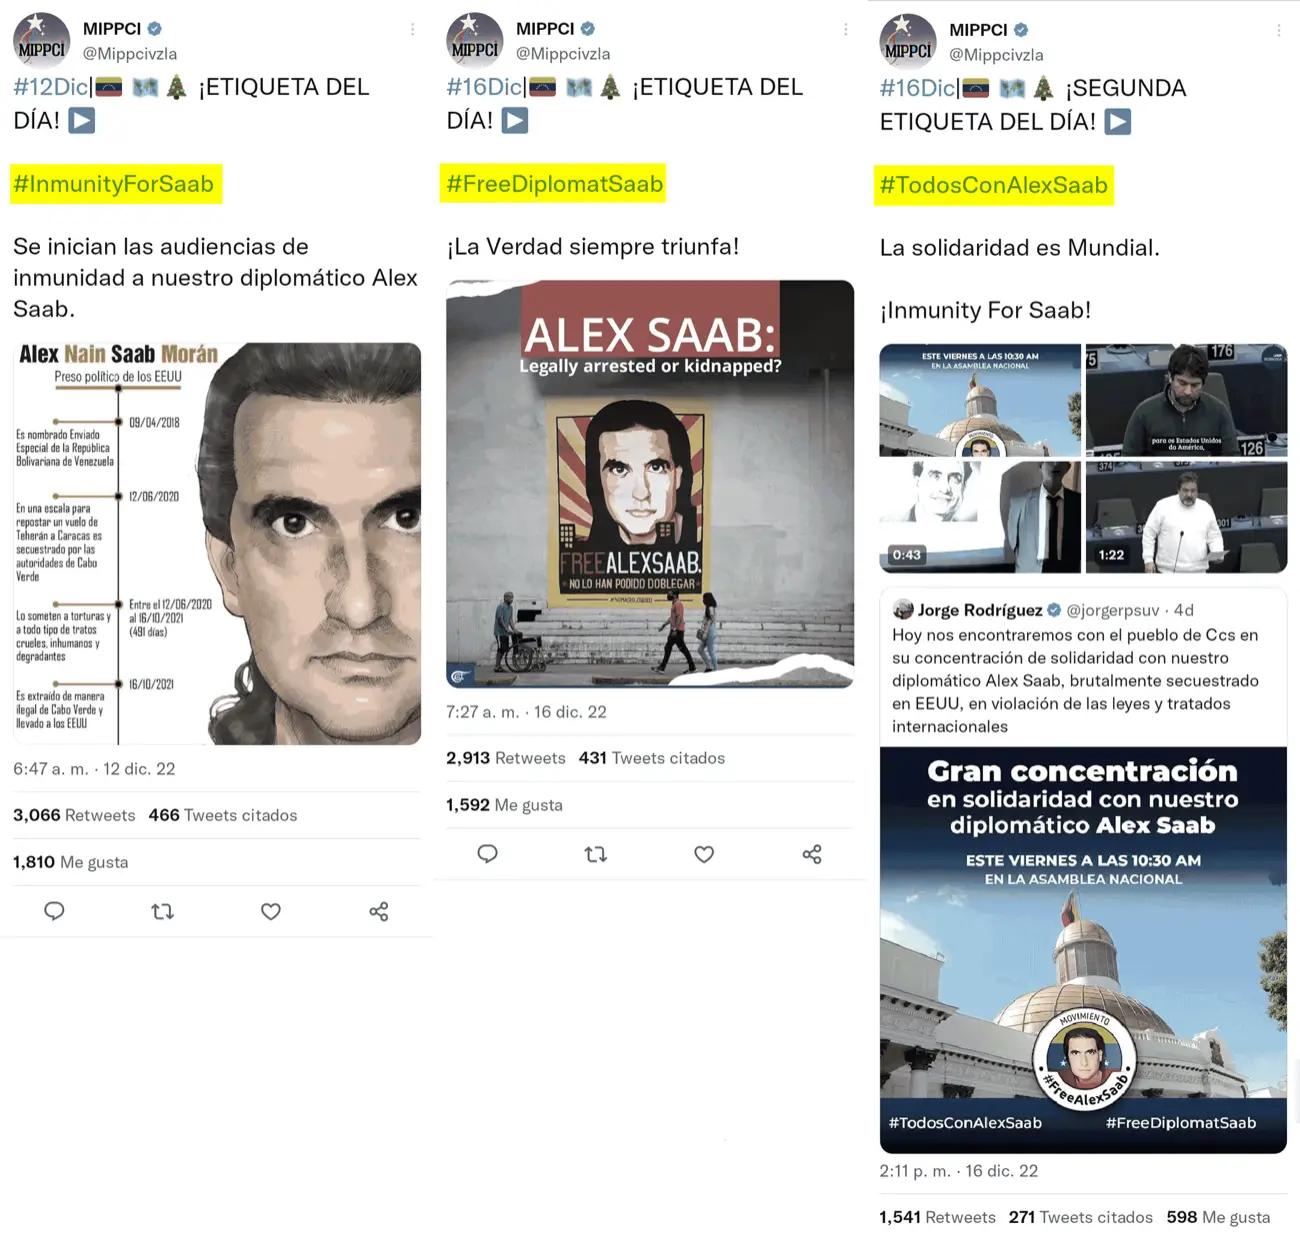Open the 'Legally arrested or kidnapped?' image
This screenshot has height=1236, width=1300.
(650, 484)
